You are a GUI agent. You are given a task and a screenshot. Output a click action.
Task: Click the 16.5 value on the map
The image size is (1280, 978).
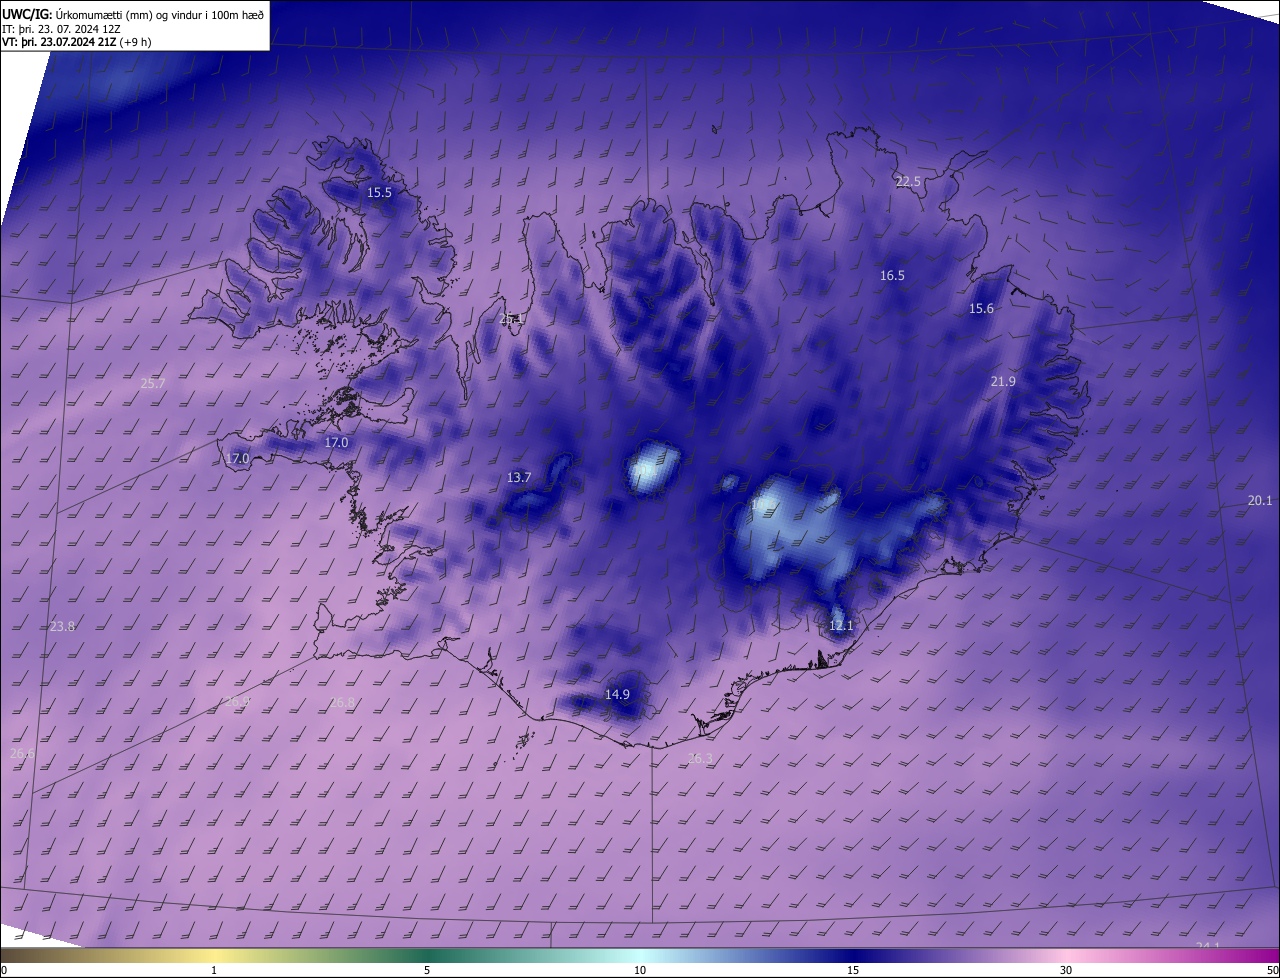point(892,276)
